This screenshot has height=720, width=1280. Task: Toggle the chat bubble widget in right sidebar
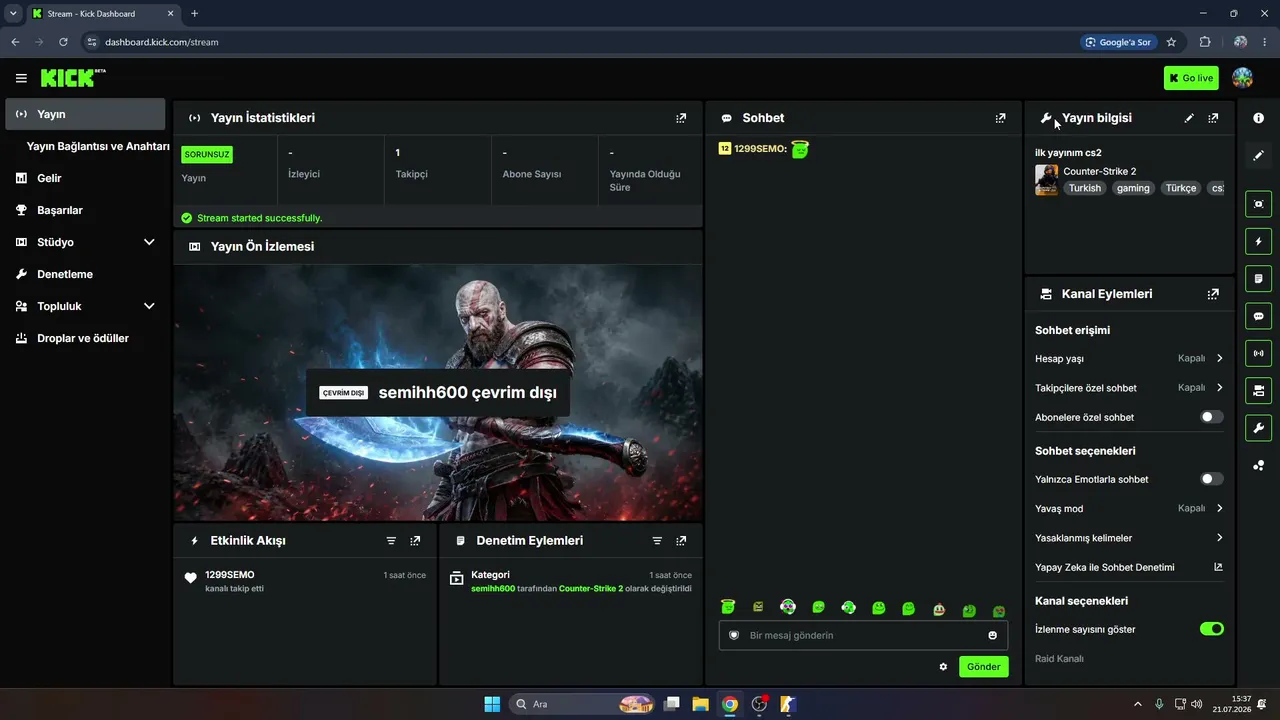click(x=1258, y=316)
